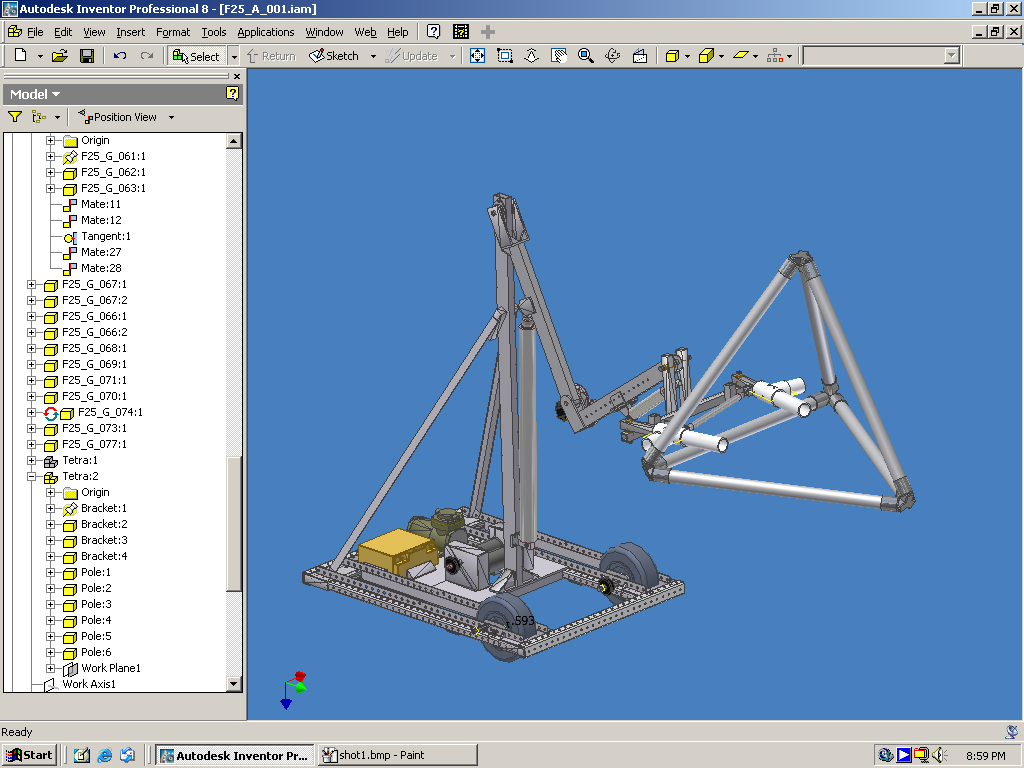Open the Edit menu
Screen dimensions: 1024x768
[63, 32]
